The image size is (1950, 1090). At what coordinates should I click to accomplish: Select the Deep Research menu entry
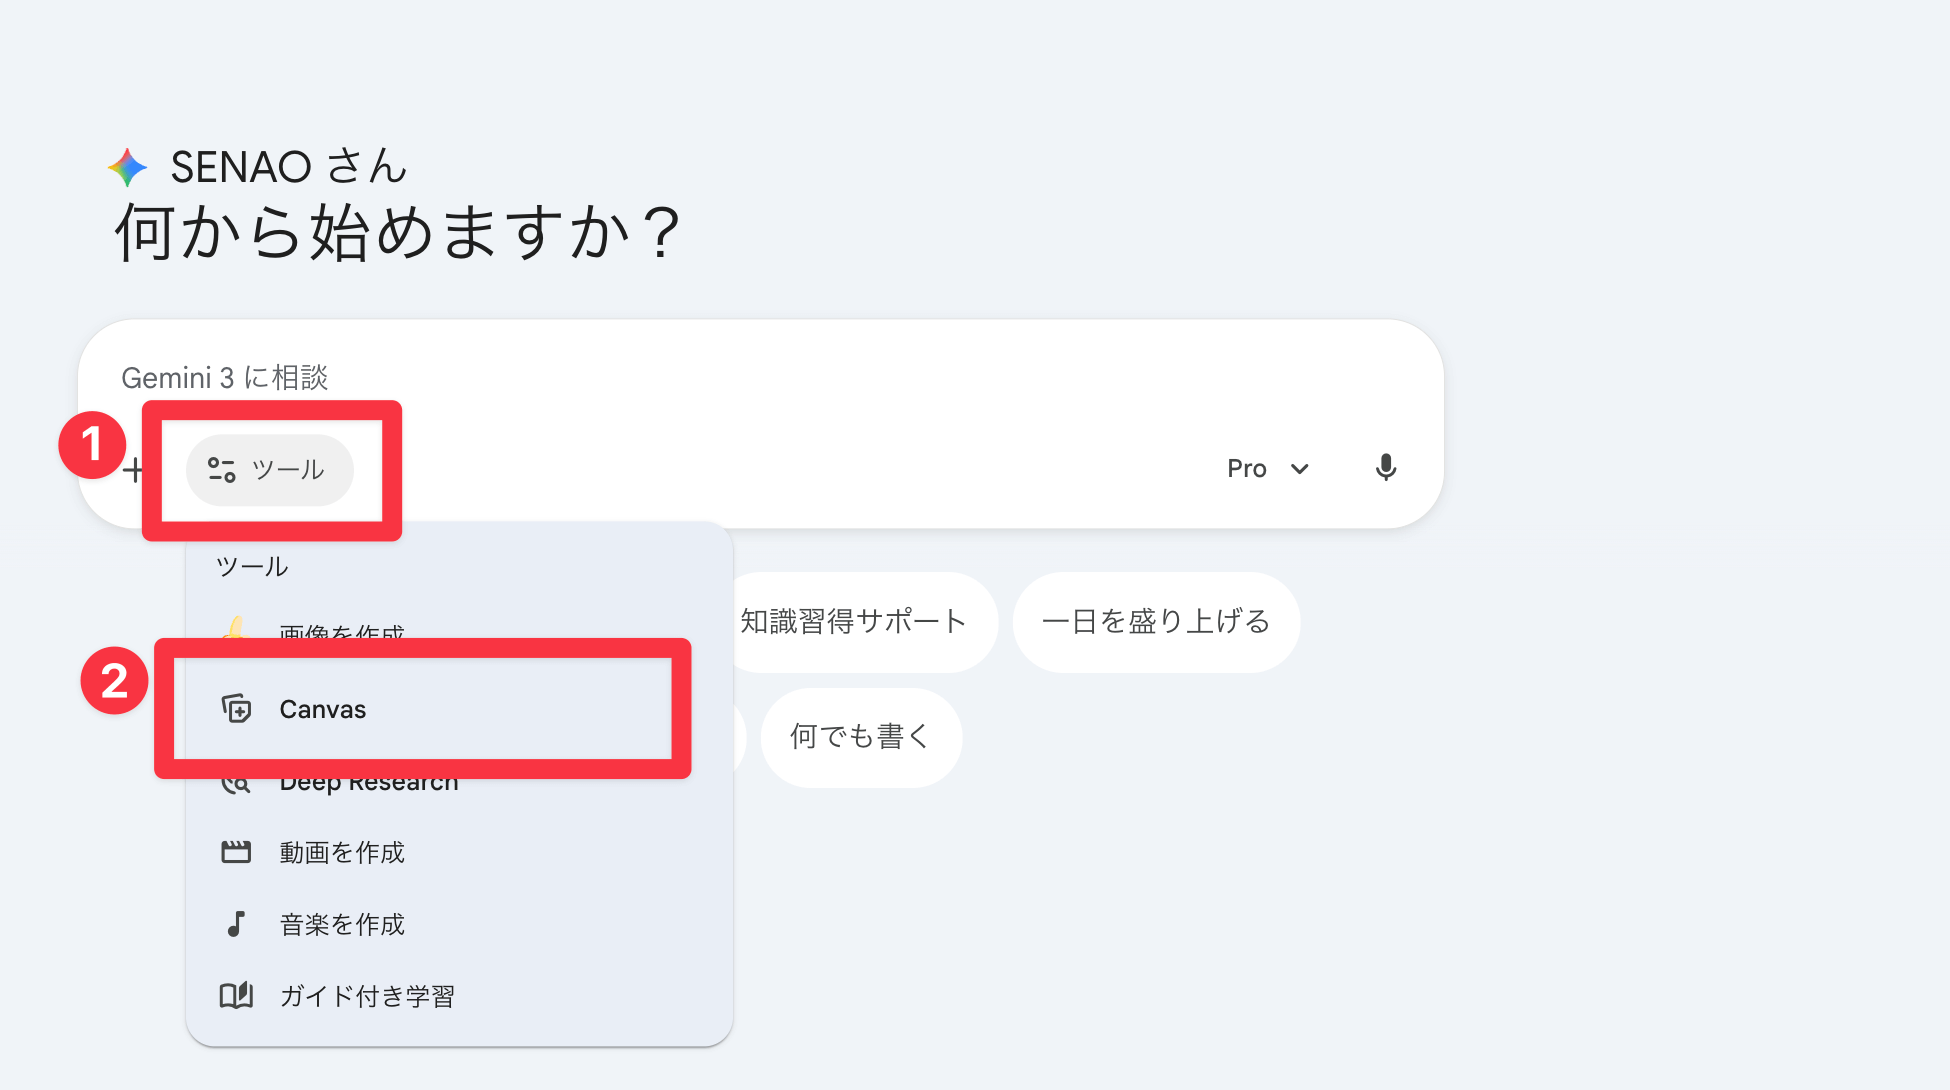pos(370,785)
